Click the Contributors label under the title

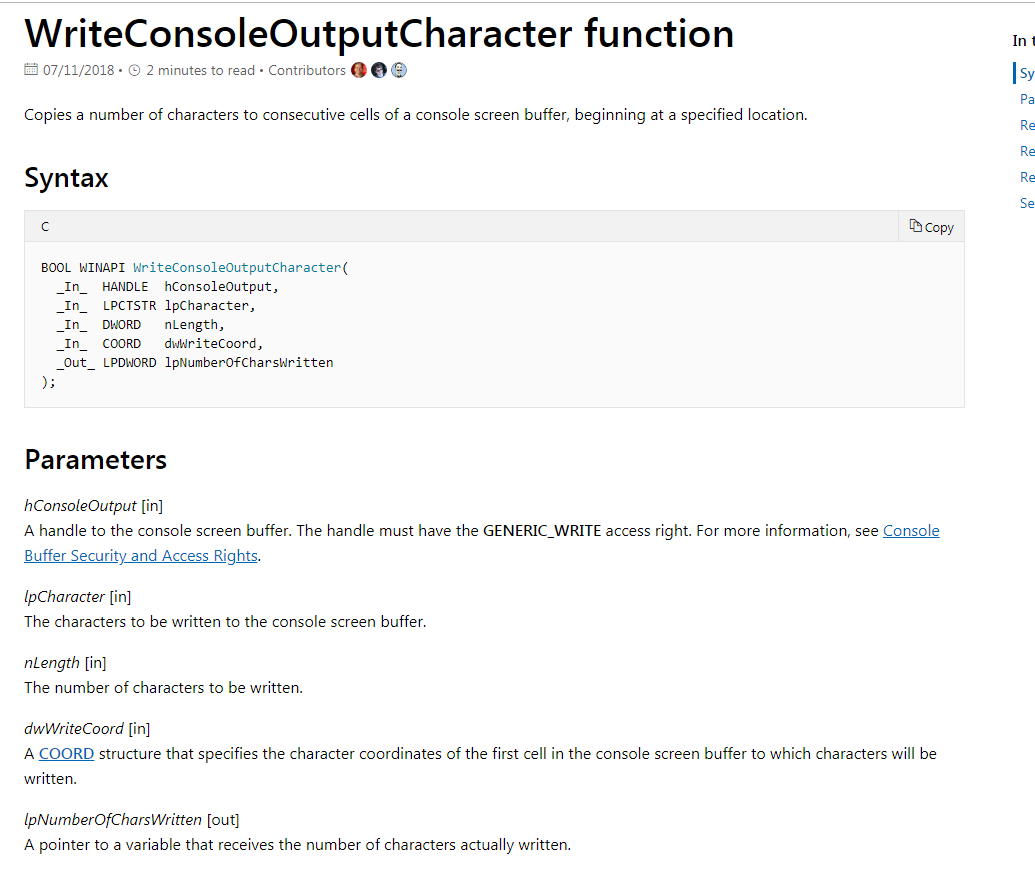(306, 70)
